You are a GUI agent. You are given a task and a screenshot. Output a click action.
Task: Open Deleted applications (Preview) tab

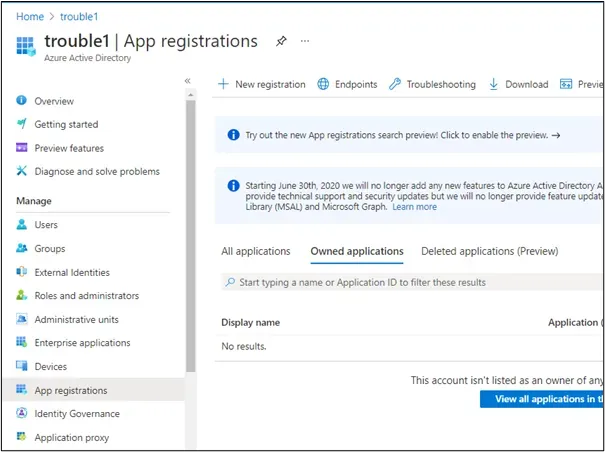click(x=490, y=251)
